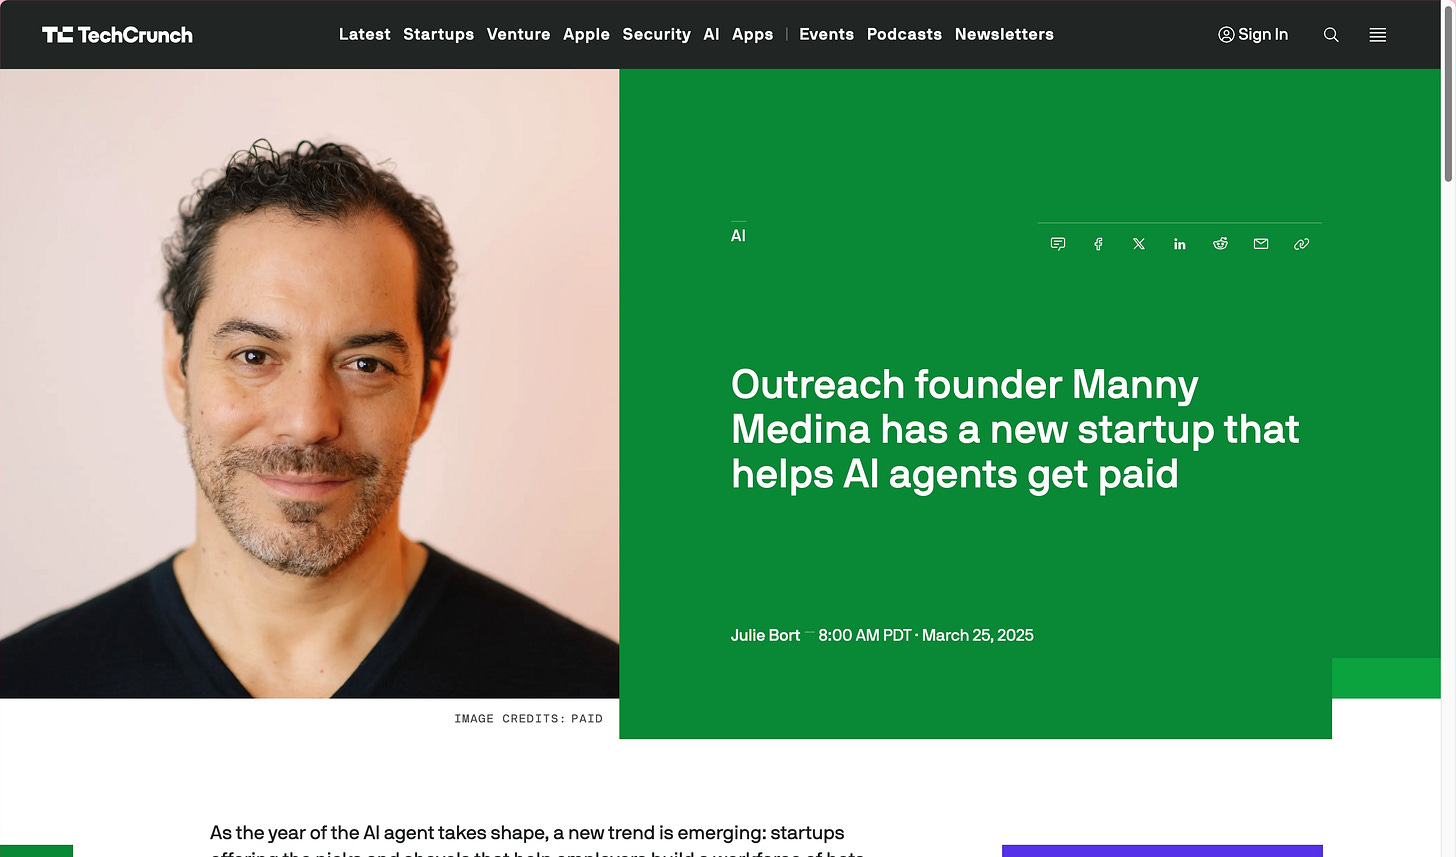Open the site search icon
Image resolution: width=1456 pixels, height=857 pixels.
pos(1331,35)
